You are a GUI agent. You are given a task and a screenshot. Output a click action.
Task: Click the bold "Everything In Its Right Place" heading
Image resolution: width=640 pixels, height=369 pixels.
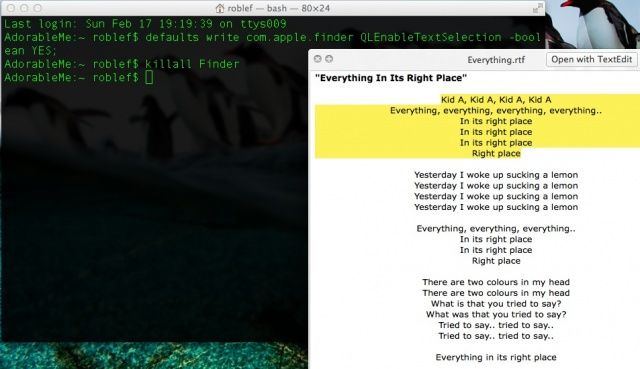point(391,78)
